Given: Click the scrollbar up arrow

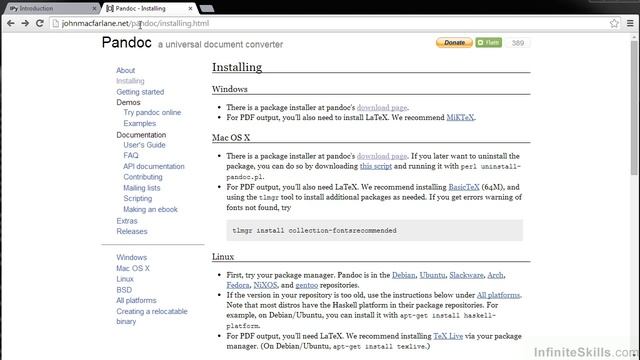Looking at the screenshot, I should pos(634,37).
